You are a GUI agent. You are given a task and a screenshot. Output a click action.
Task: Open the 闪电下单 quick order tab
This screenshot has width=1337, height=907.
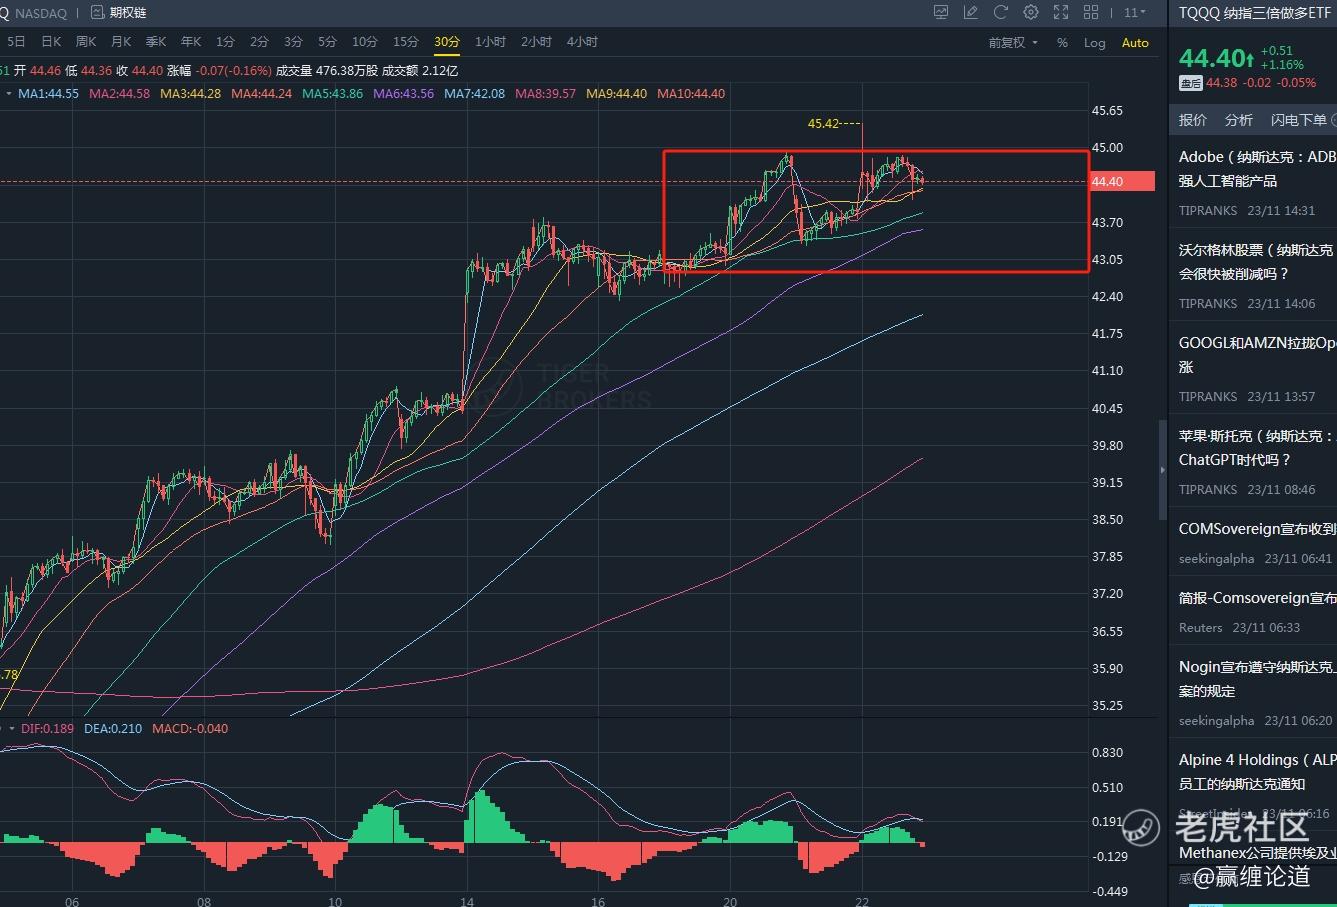(x=1299, y=120)
